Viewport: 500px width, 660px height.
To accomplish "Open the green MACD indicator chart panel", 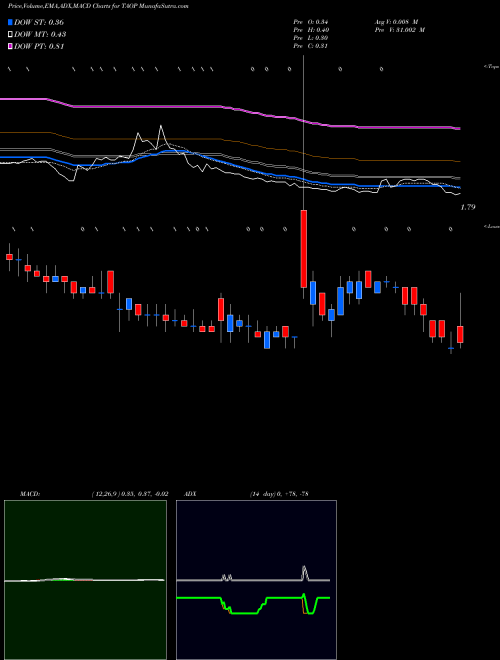I will coord(85,580).
